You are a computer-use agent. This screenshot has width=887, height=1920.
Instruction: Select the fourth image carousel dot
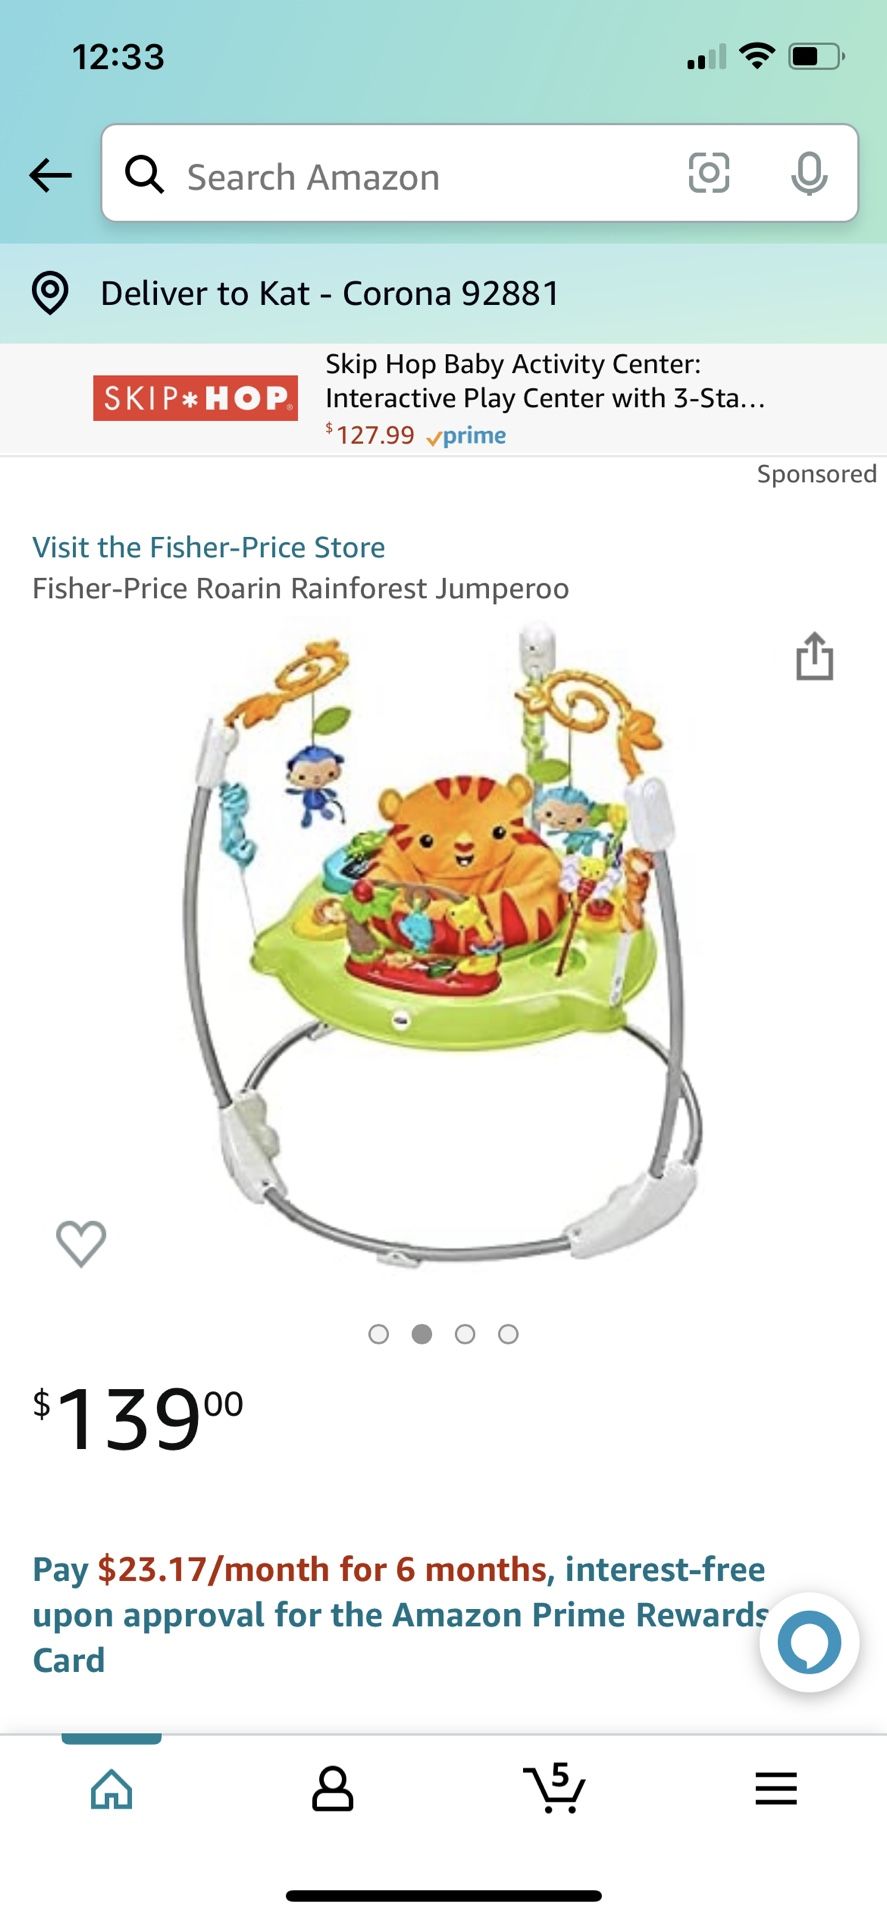click(508, 1334)
